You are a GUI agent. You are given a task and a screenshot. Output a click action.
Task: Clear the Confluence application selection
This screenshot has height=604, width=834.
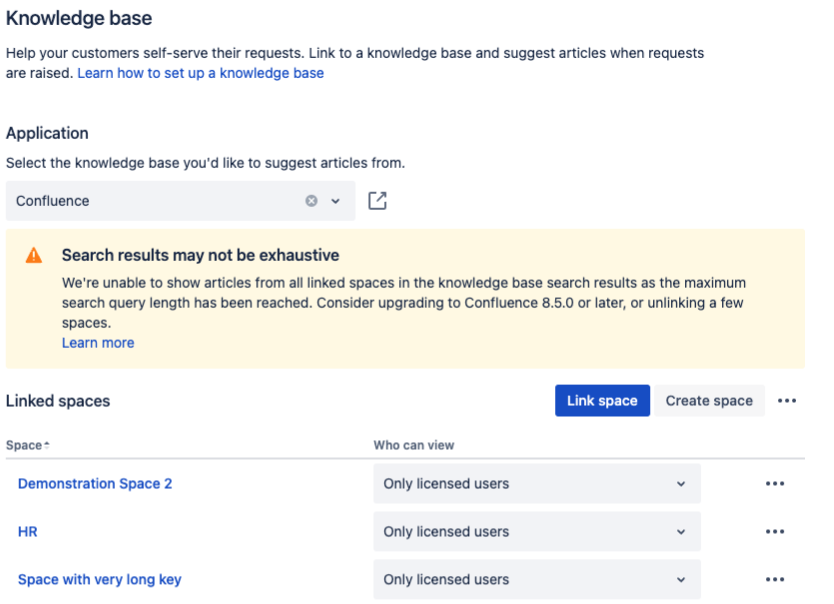click(x=312, y=201)
